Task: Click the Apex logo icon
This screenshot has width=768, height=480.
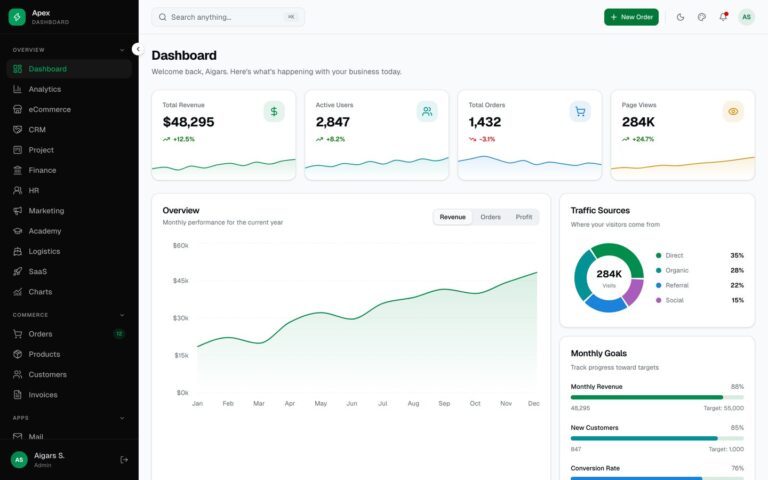Action: (17, 17)
